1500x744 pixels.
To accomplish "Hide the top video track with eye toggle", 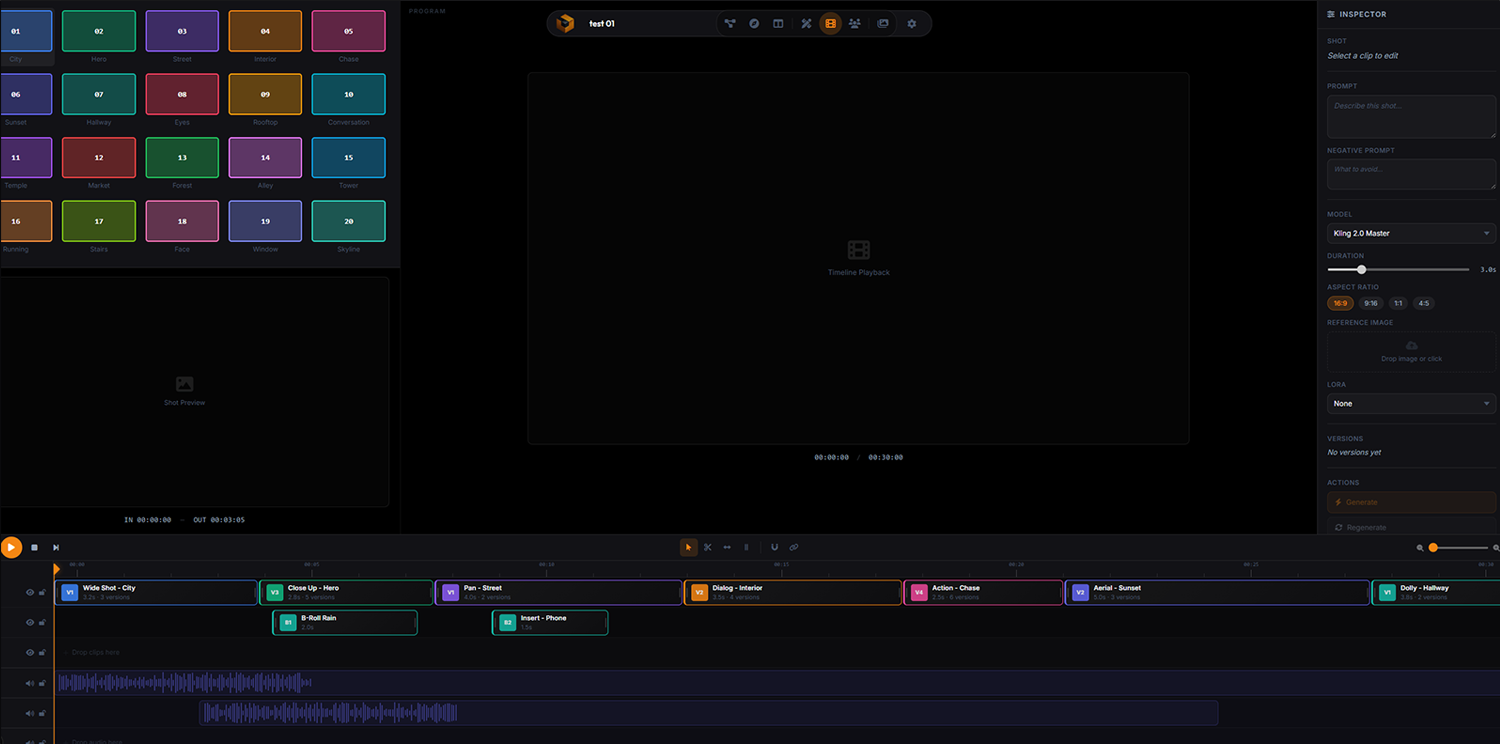I will (x=30, y=592).
